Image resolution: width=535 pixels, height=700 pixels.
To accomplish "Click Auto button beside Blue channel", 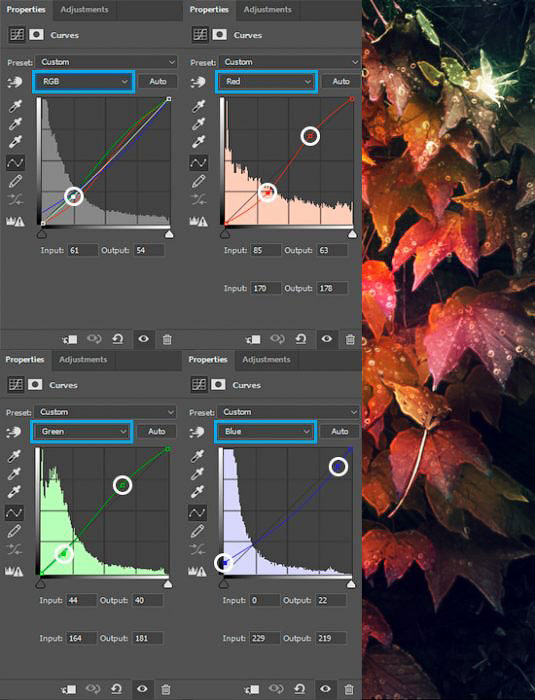I will click(339, 432).
